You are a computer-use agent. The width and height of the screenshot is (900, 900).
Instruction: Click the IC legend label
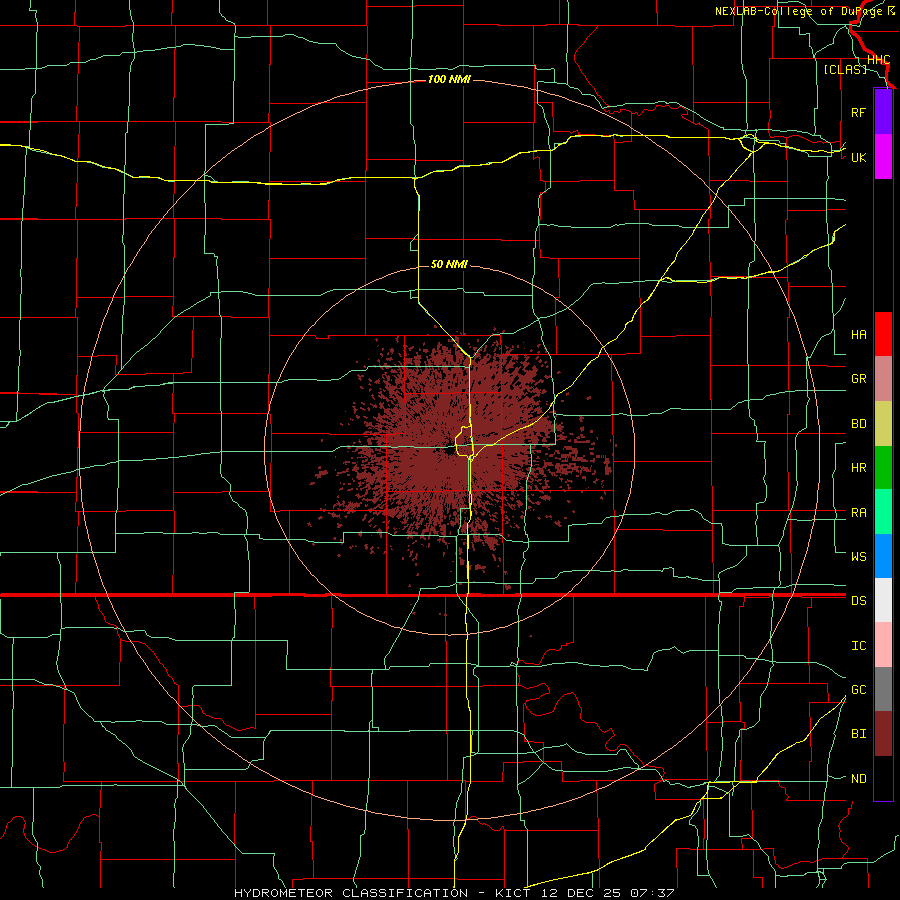(858, 645)
